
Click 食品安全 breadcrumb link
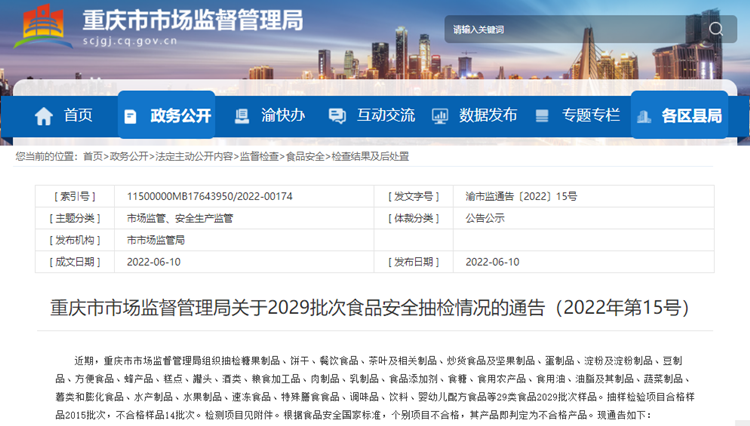305,157
